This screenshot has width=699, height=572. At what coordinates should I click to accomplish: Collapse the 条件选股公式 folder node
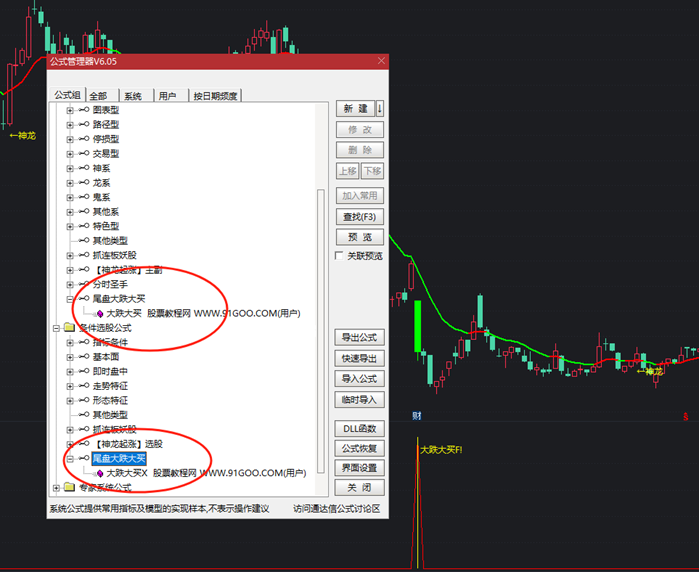56,327
